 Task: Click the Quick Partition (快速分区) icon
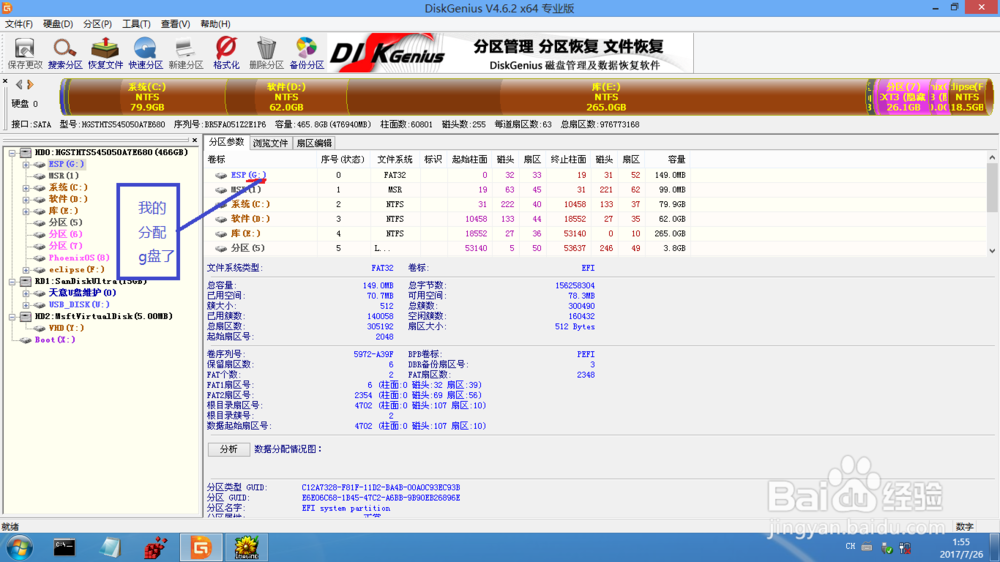[x=145, y=53]
